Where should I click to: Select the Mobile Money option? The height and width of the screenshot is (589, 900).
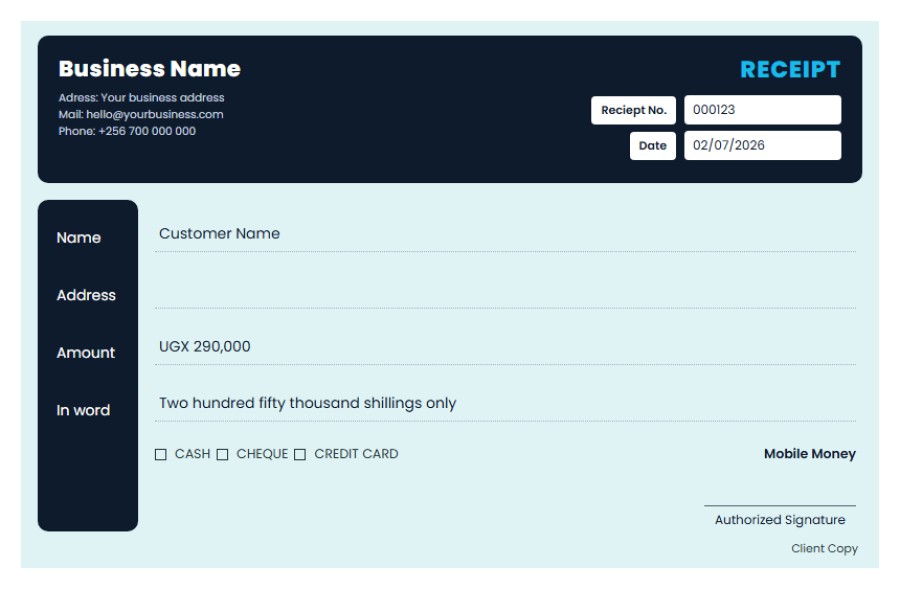click(809, 454)
